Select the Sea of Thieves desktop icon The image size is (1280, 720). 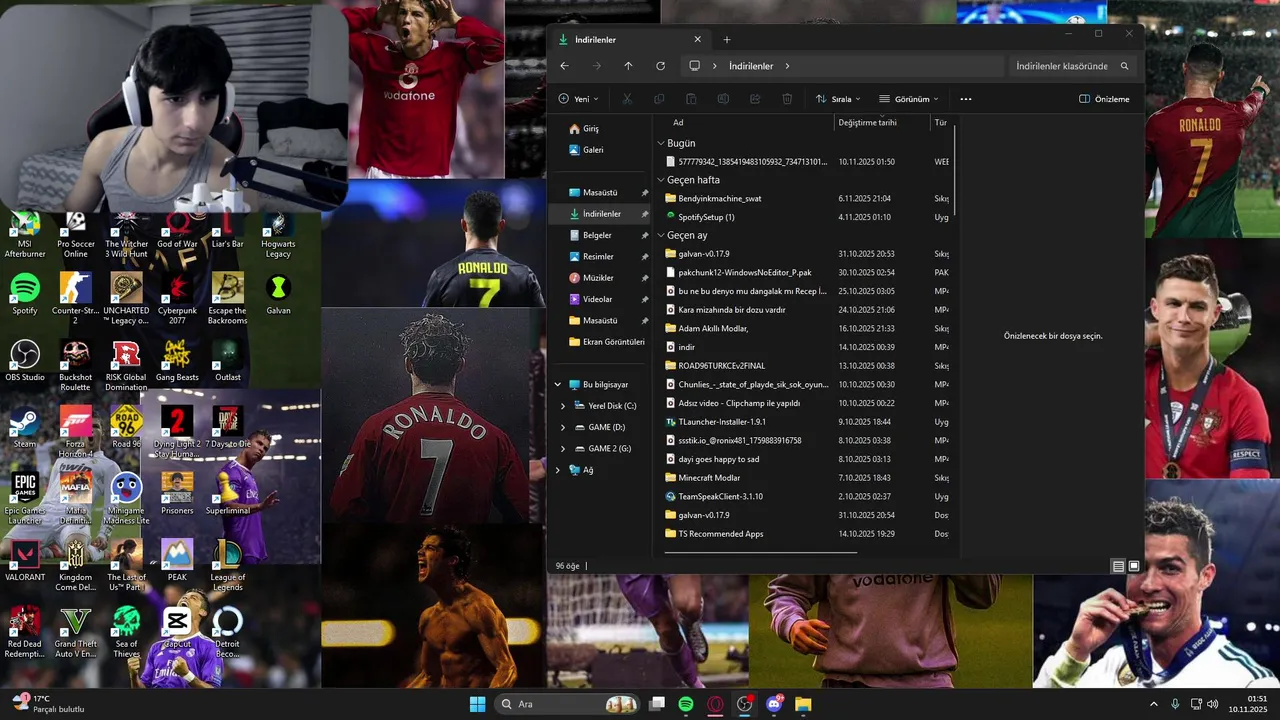(x=126, y=633)
